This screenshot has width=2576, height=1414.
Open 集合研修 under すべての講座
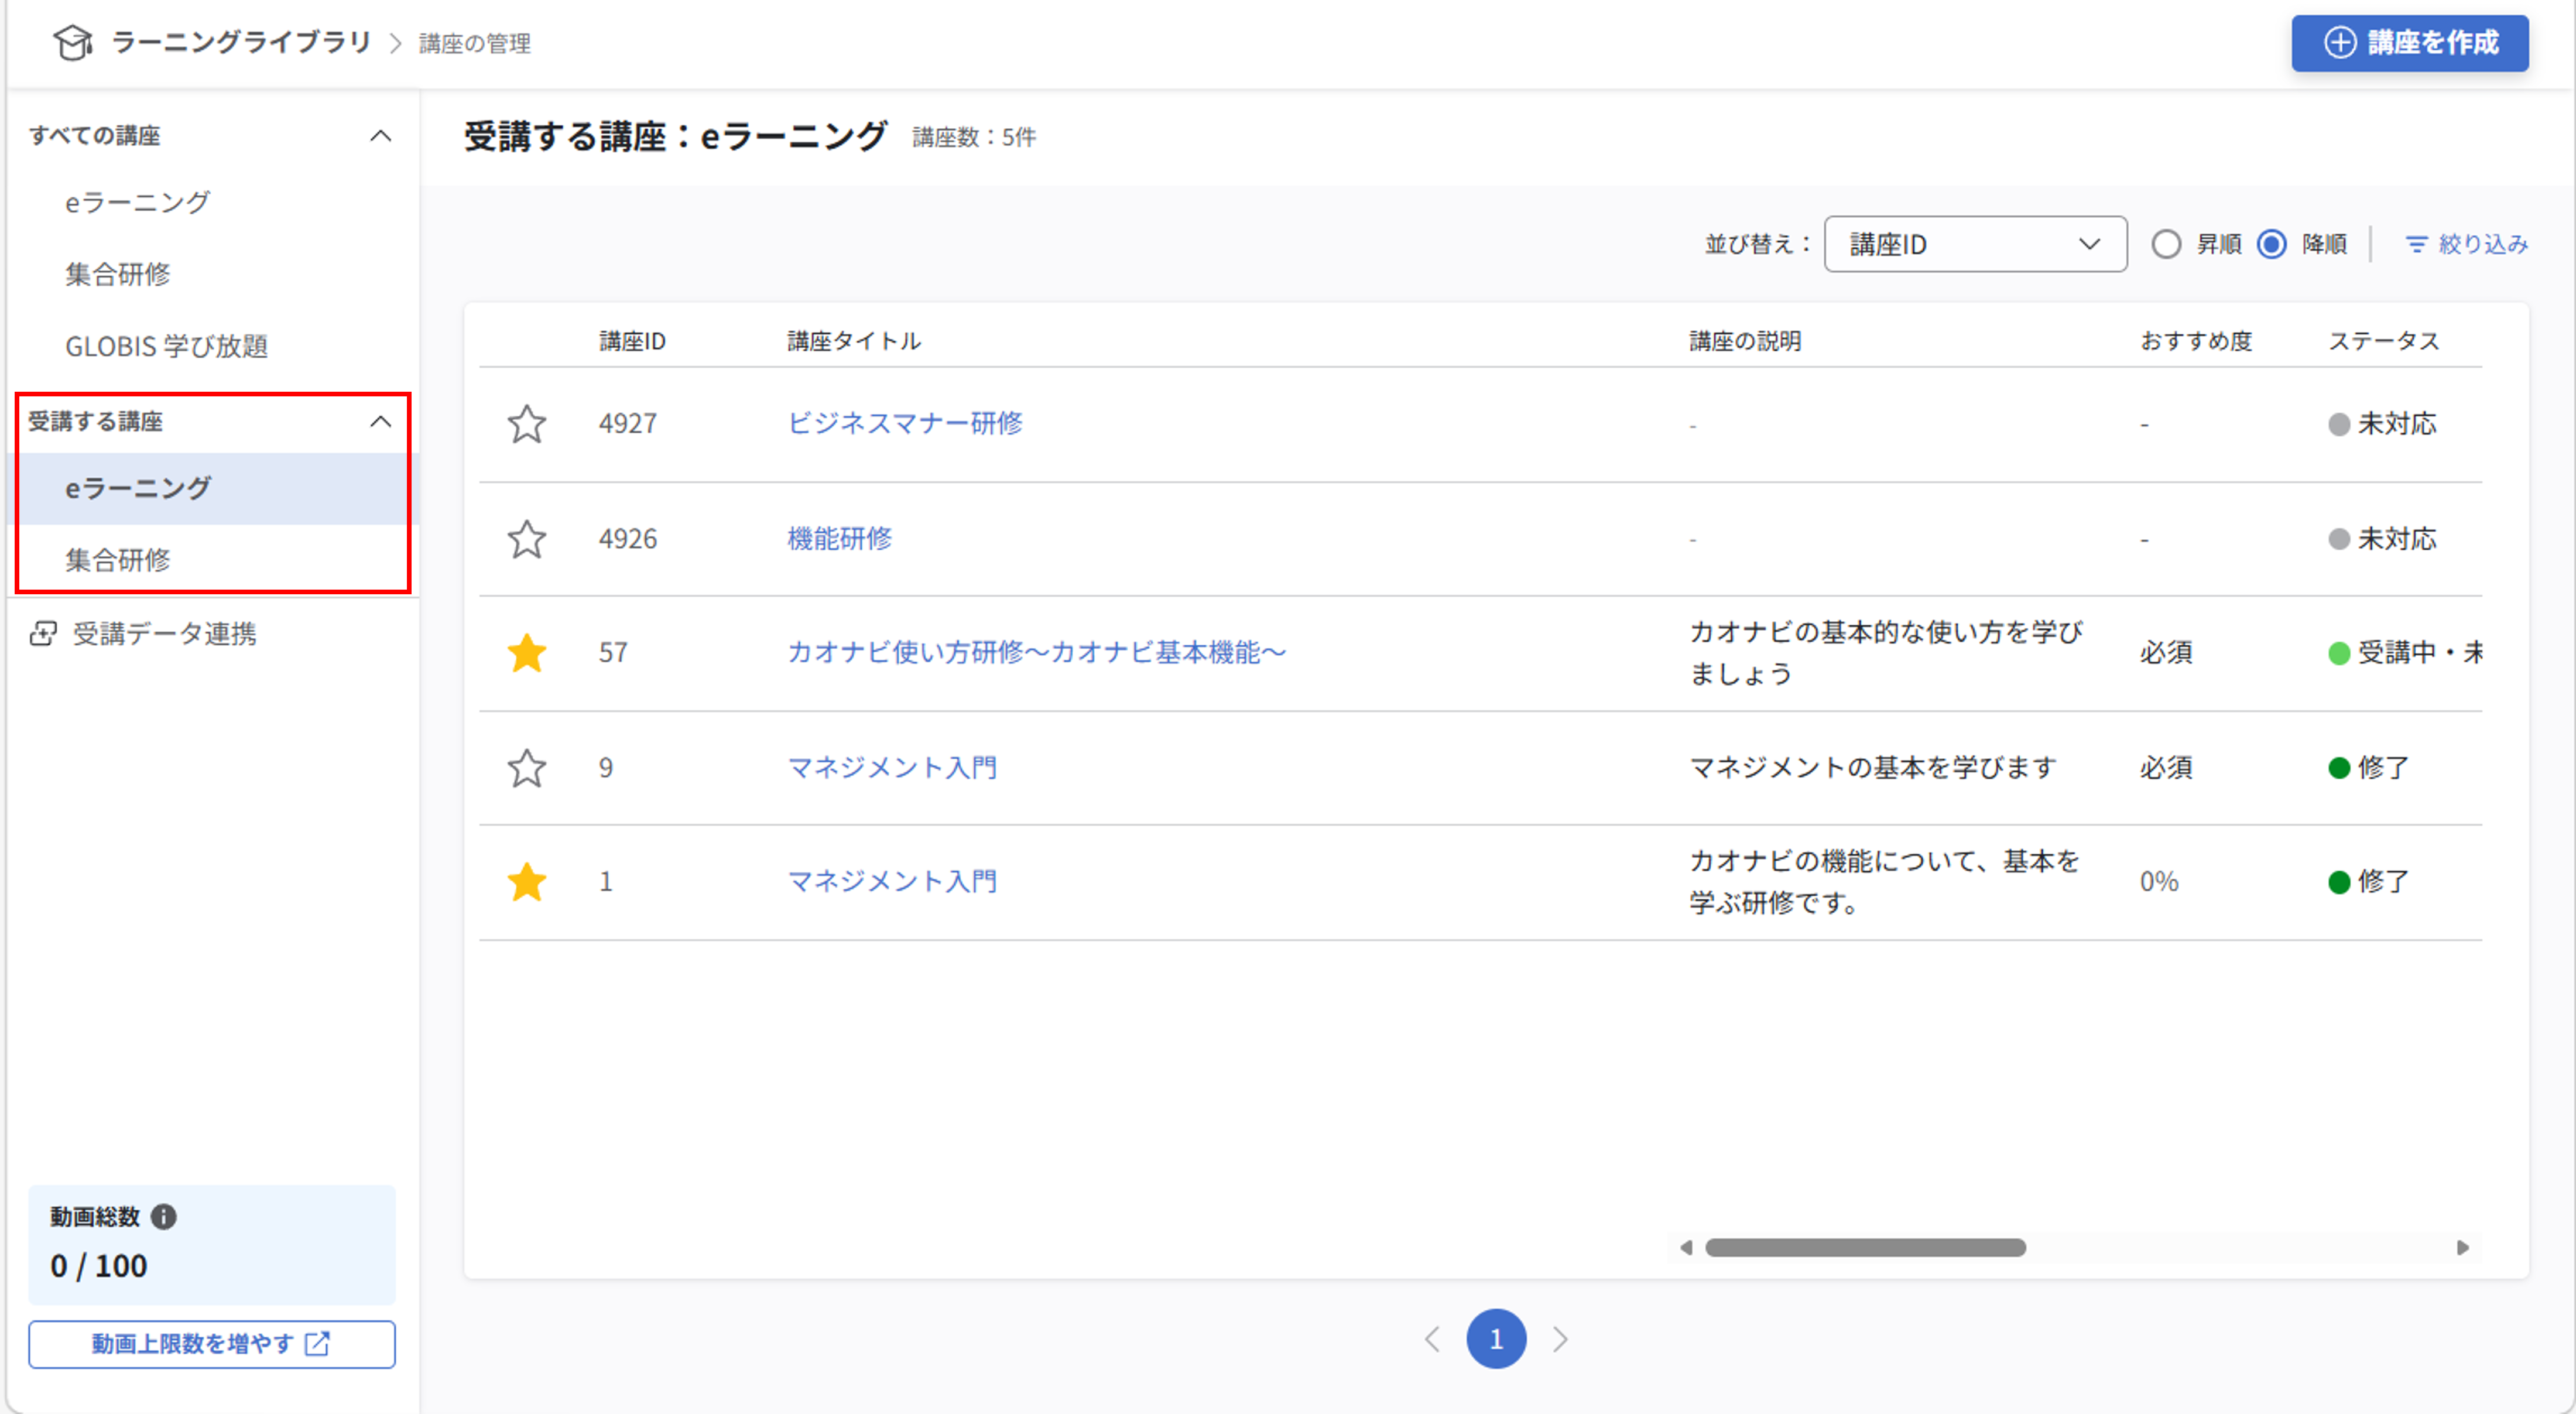tap(118, 274)
